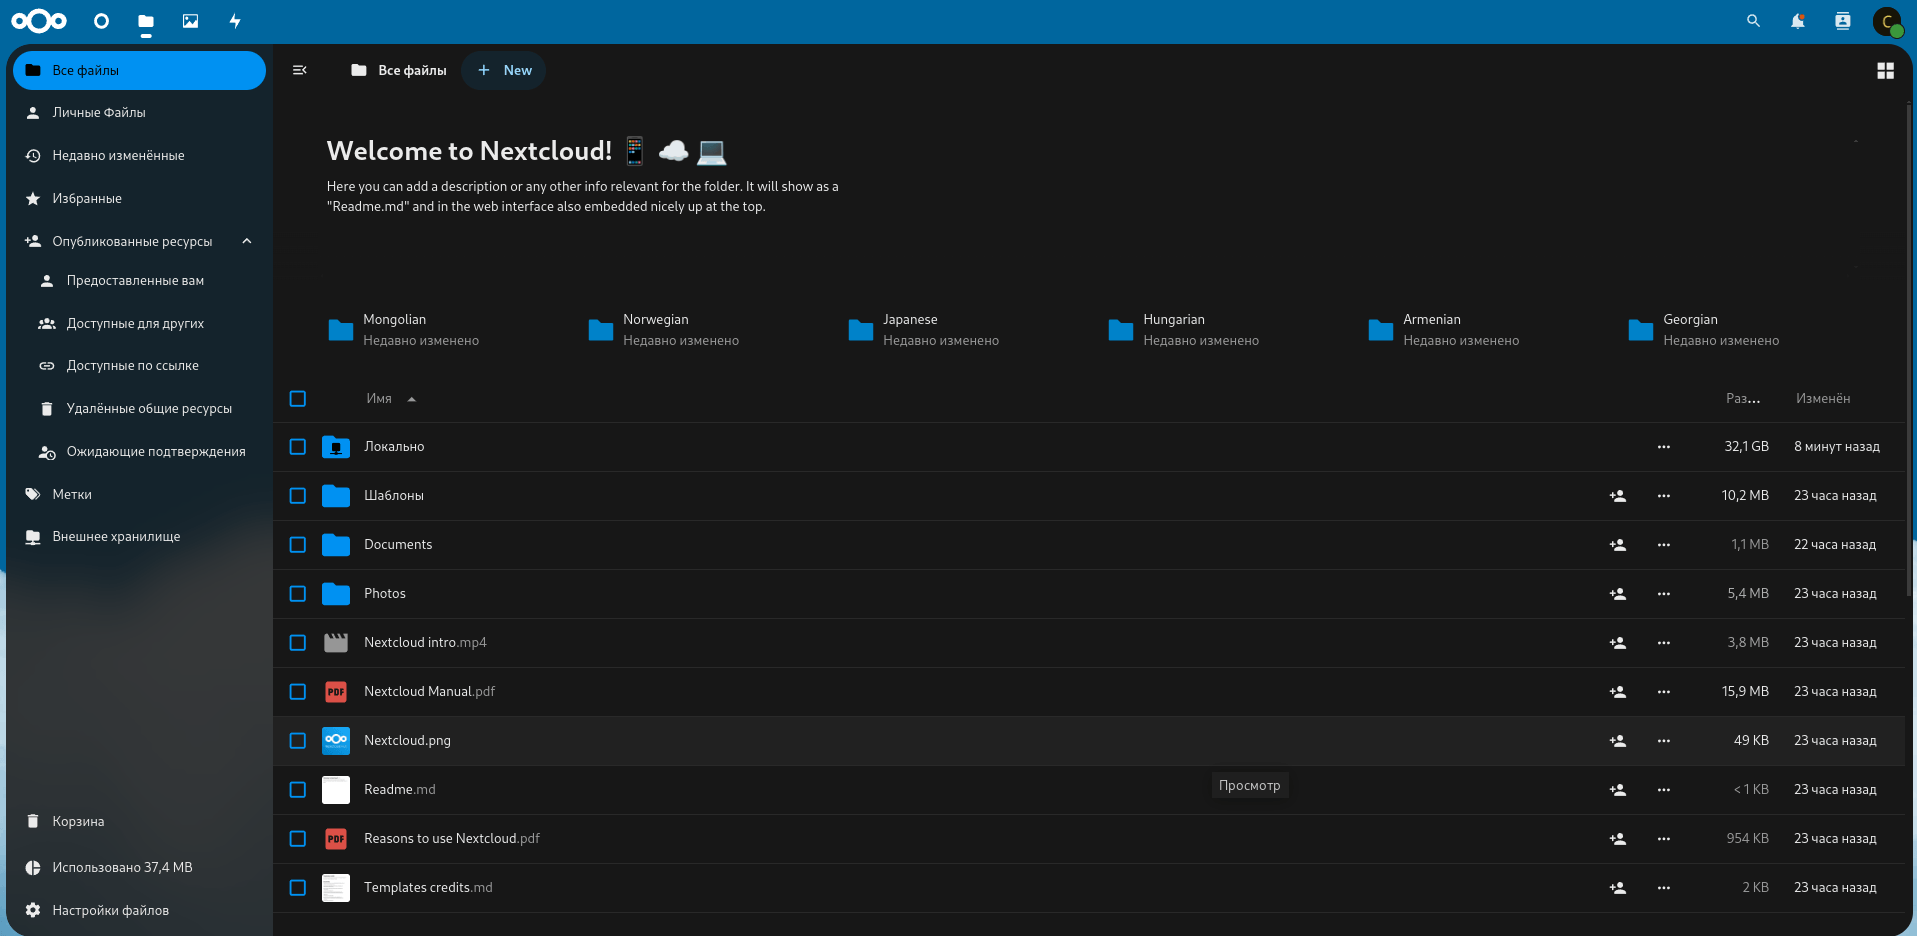Collapse the Опубликованные ресурсы section chevron
Image resolution: width=1917 pixels, height=936 pixels.
click(x=247, y=241)
